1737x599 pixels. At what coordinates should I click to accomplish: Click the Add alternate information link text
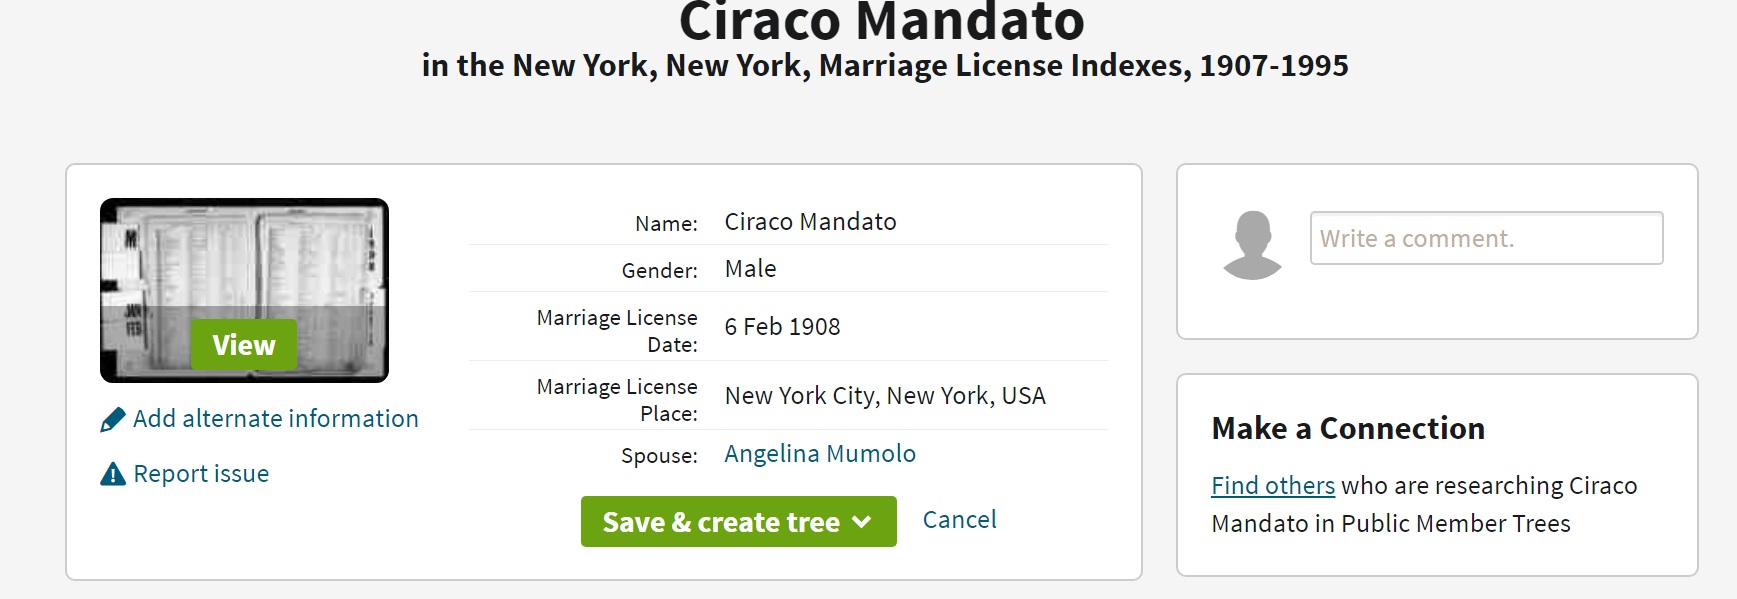[x=276, y=419]
